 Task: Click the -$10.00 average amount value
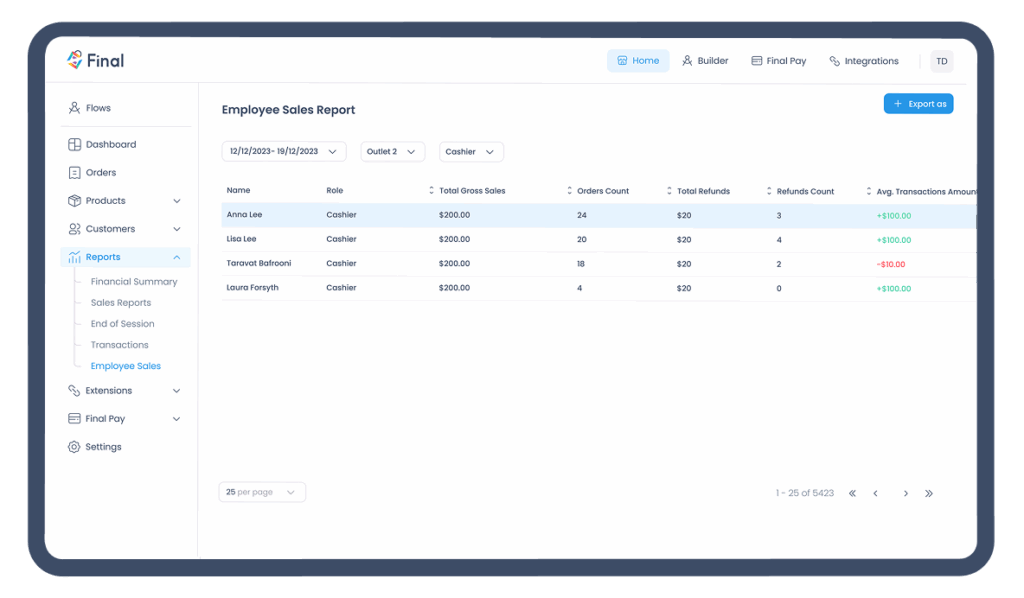click(x=891, y=264)
